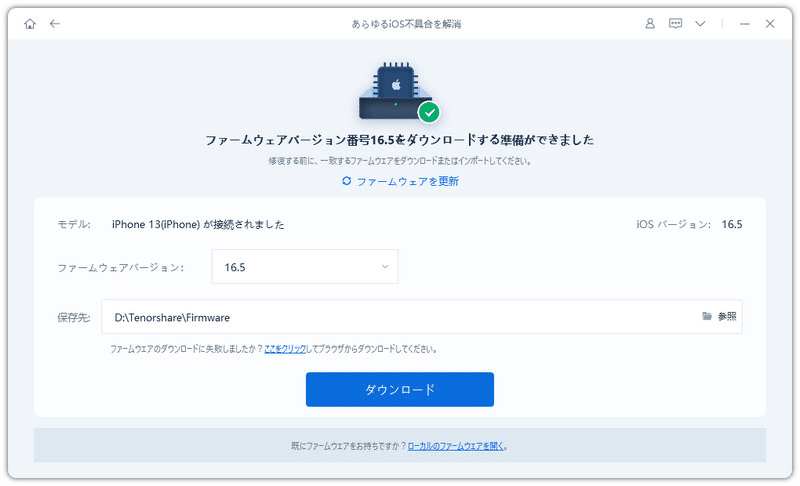
Task: Expand the title bar chevron menu
Action: tap(700, 23)
